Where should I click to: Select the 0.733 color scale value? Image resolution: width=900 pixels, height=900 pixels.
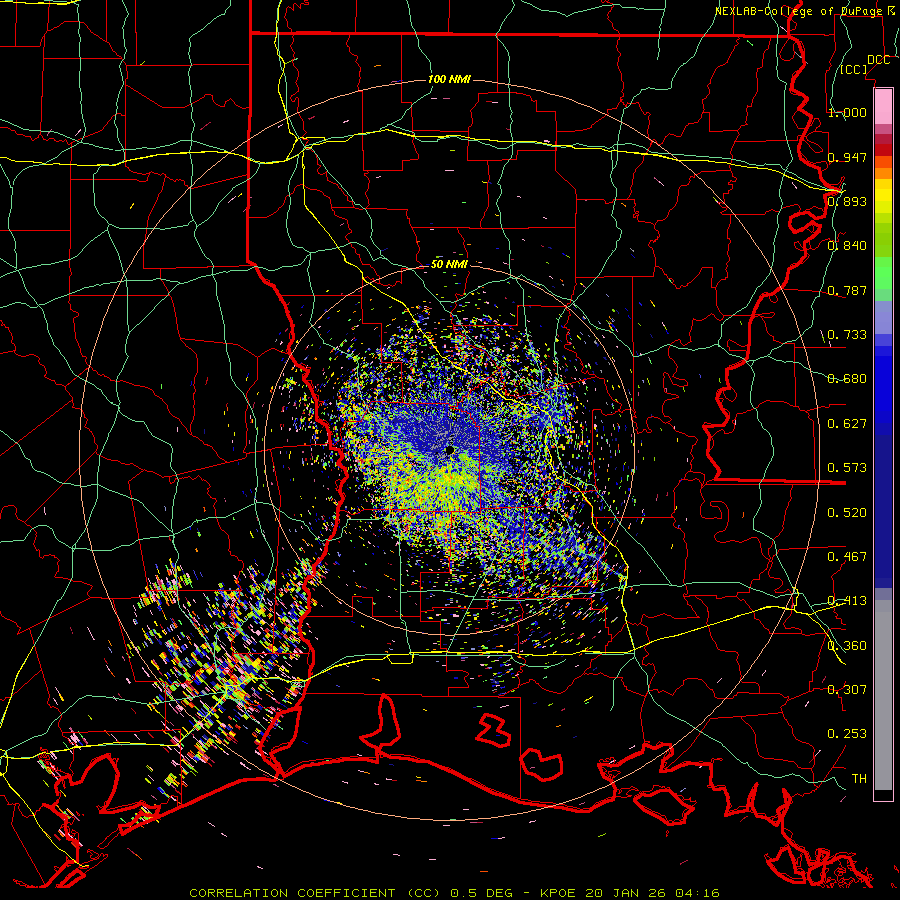(847, 335)
